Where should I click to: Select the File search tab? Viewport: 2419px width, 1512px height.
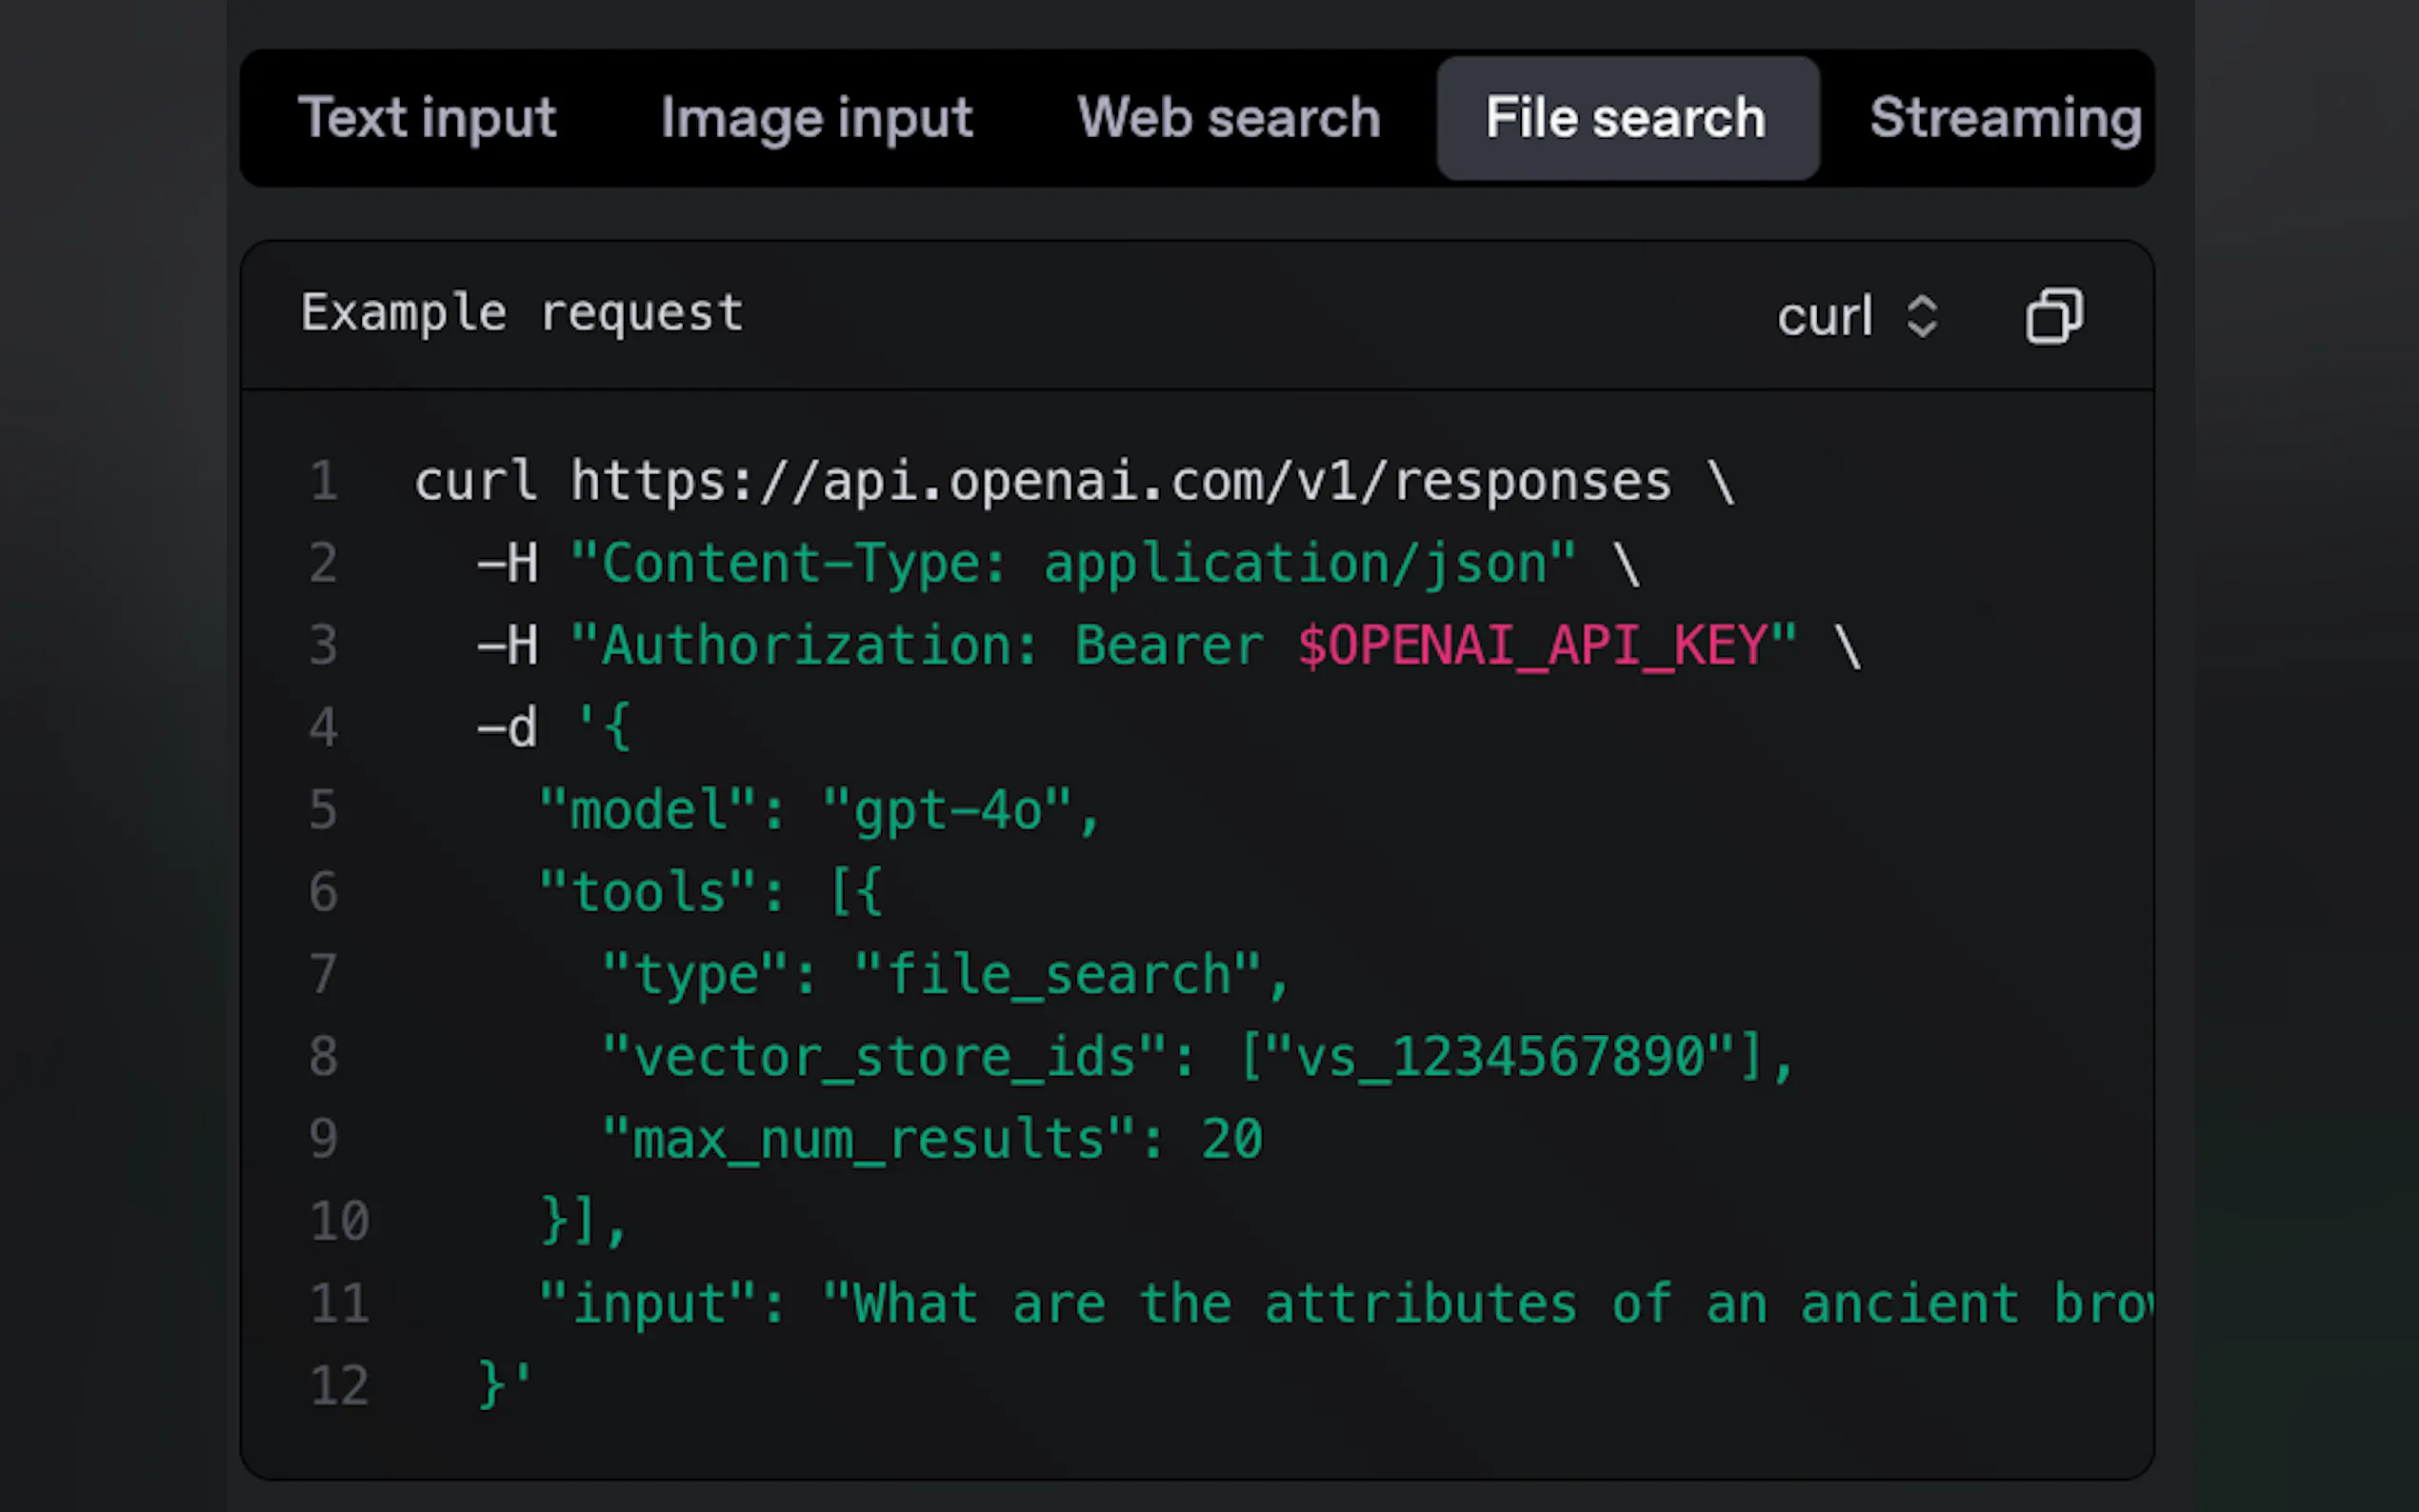tap(1626, 118)
